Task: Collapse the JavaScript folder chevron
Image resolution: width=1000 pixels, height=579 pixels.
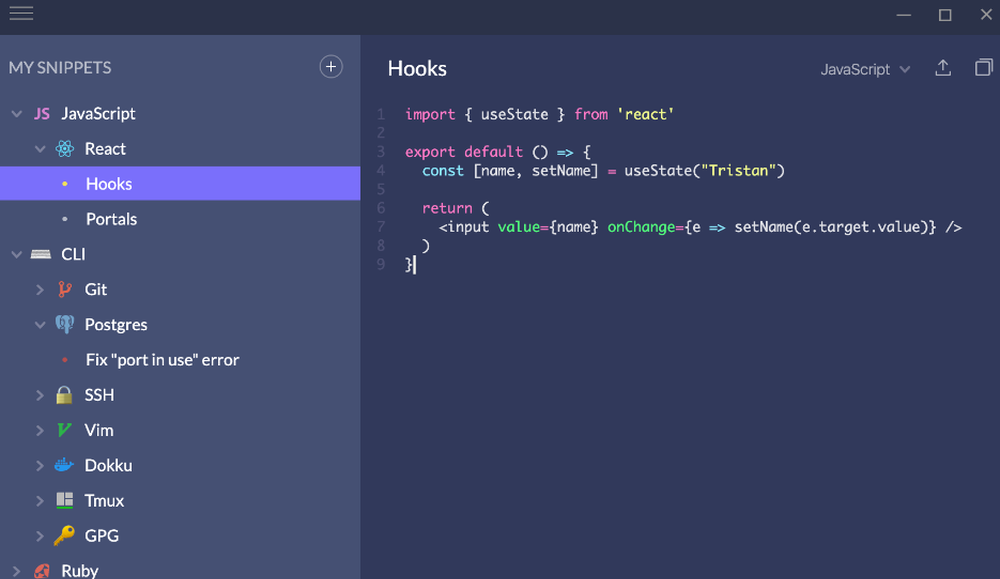Action: (x=17, y=114)
